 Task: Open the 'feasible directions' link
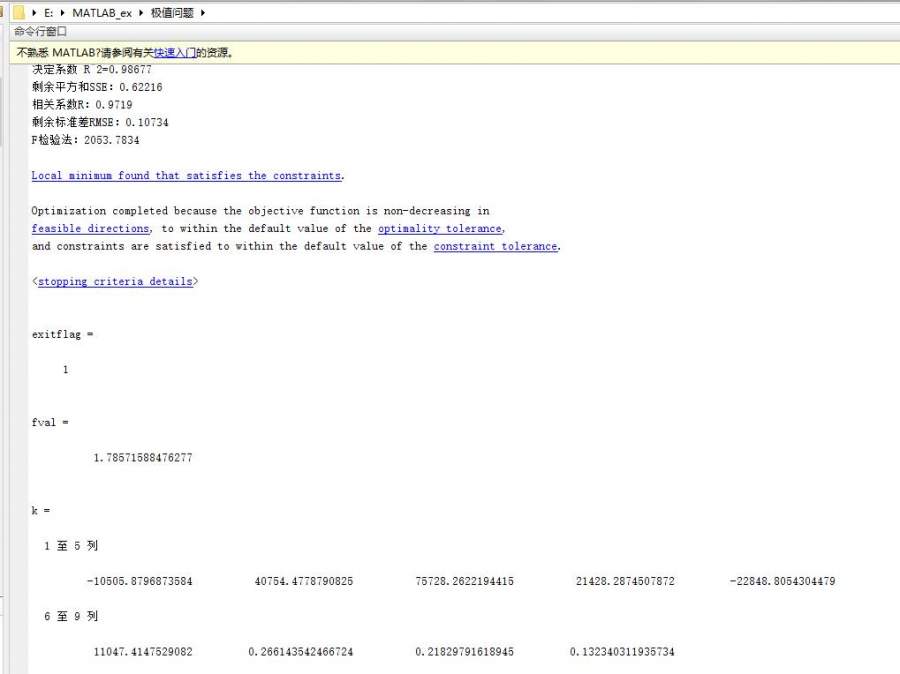click(x=90, y=228)
